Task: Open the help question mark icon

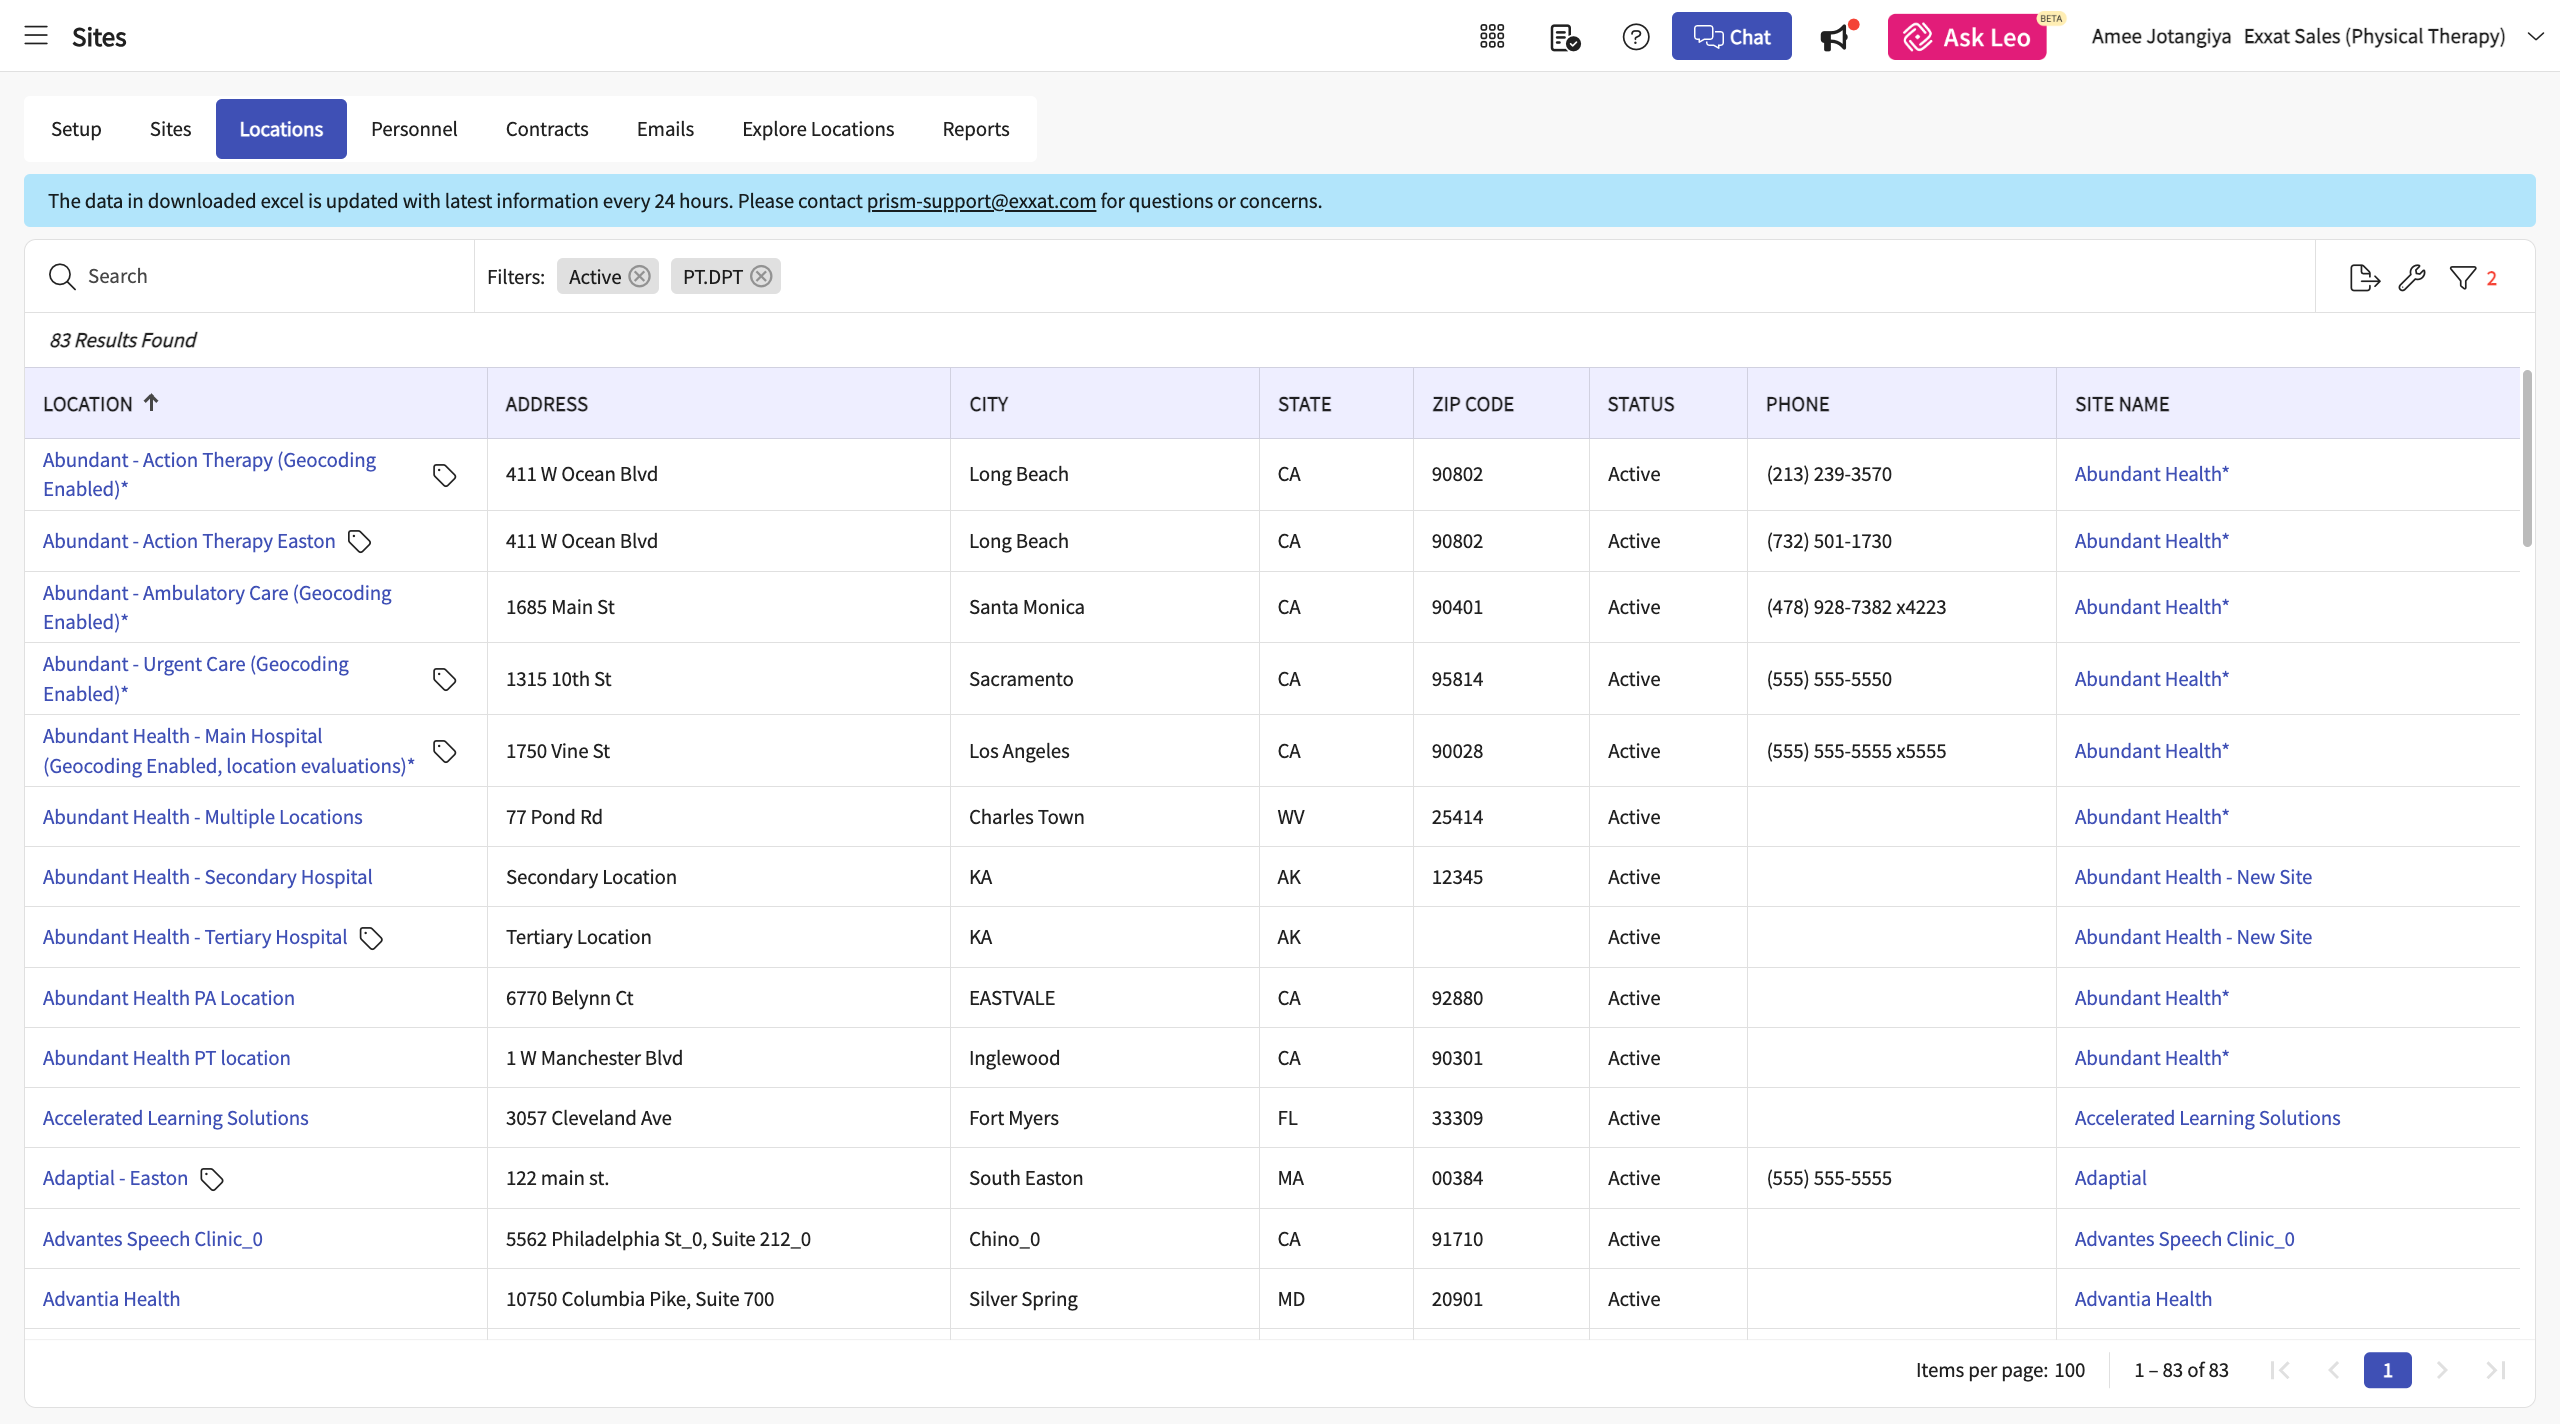Action: click(1635, 37)
